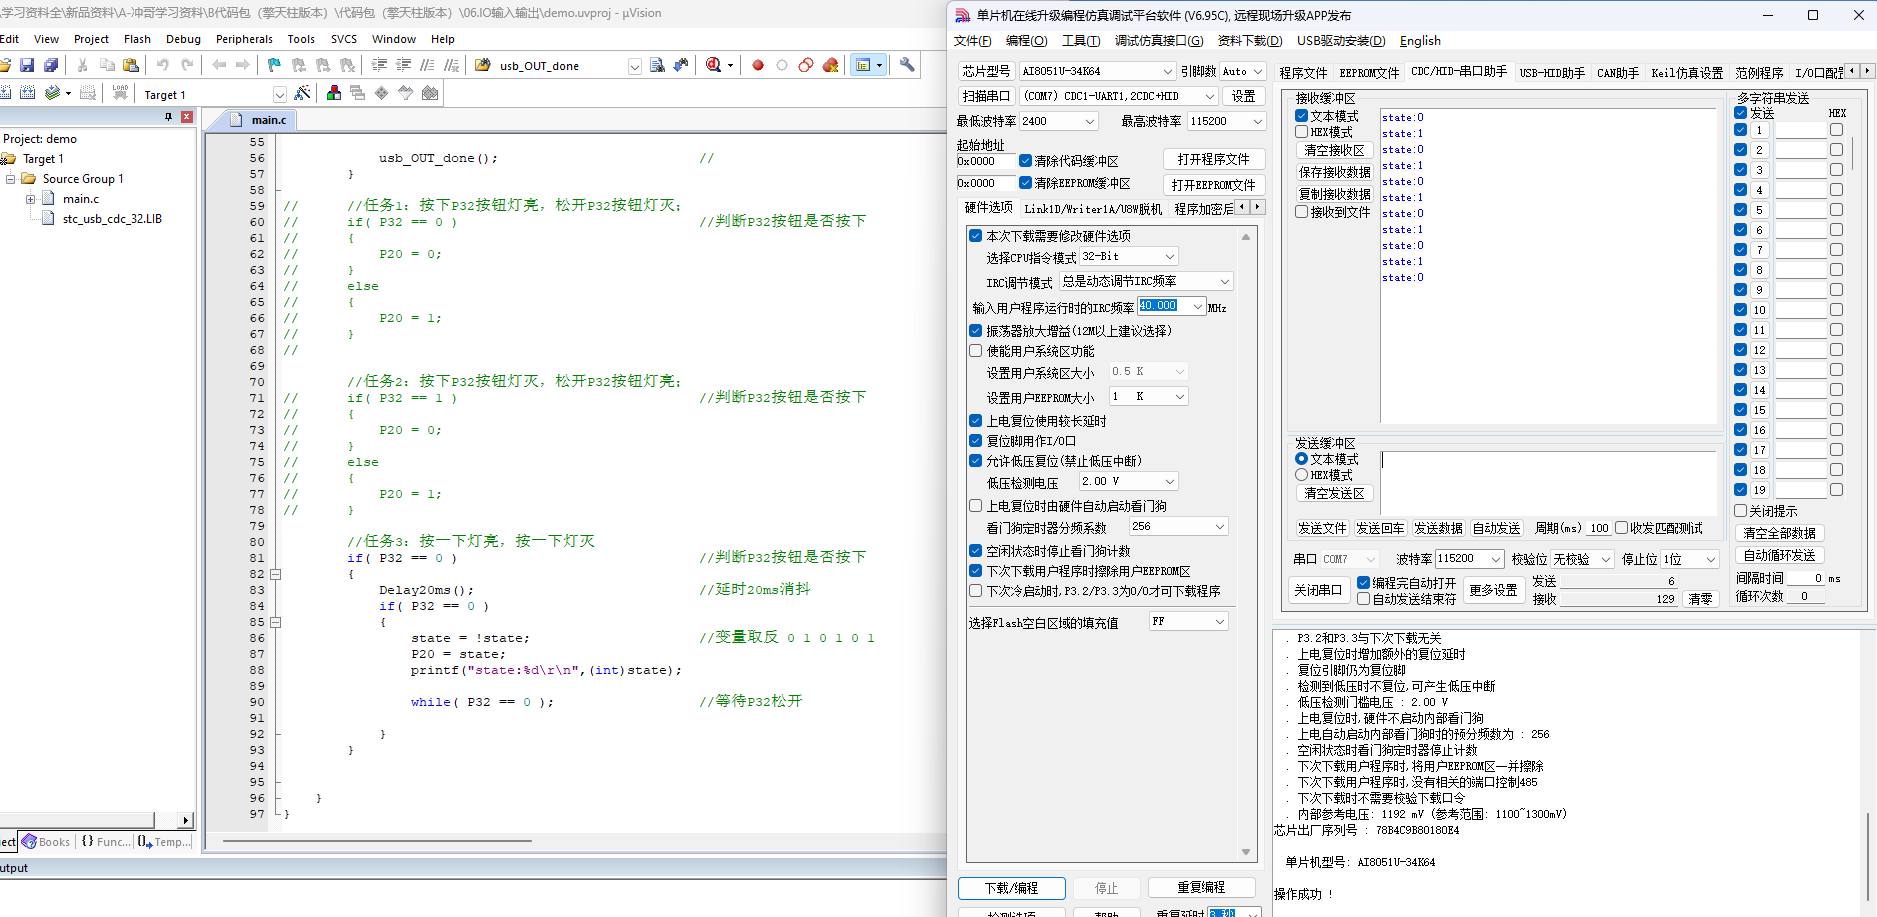Click the Save file icon in toolbar
The width and height of the screenshot is (1877, 917).
[27, 65]
